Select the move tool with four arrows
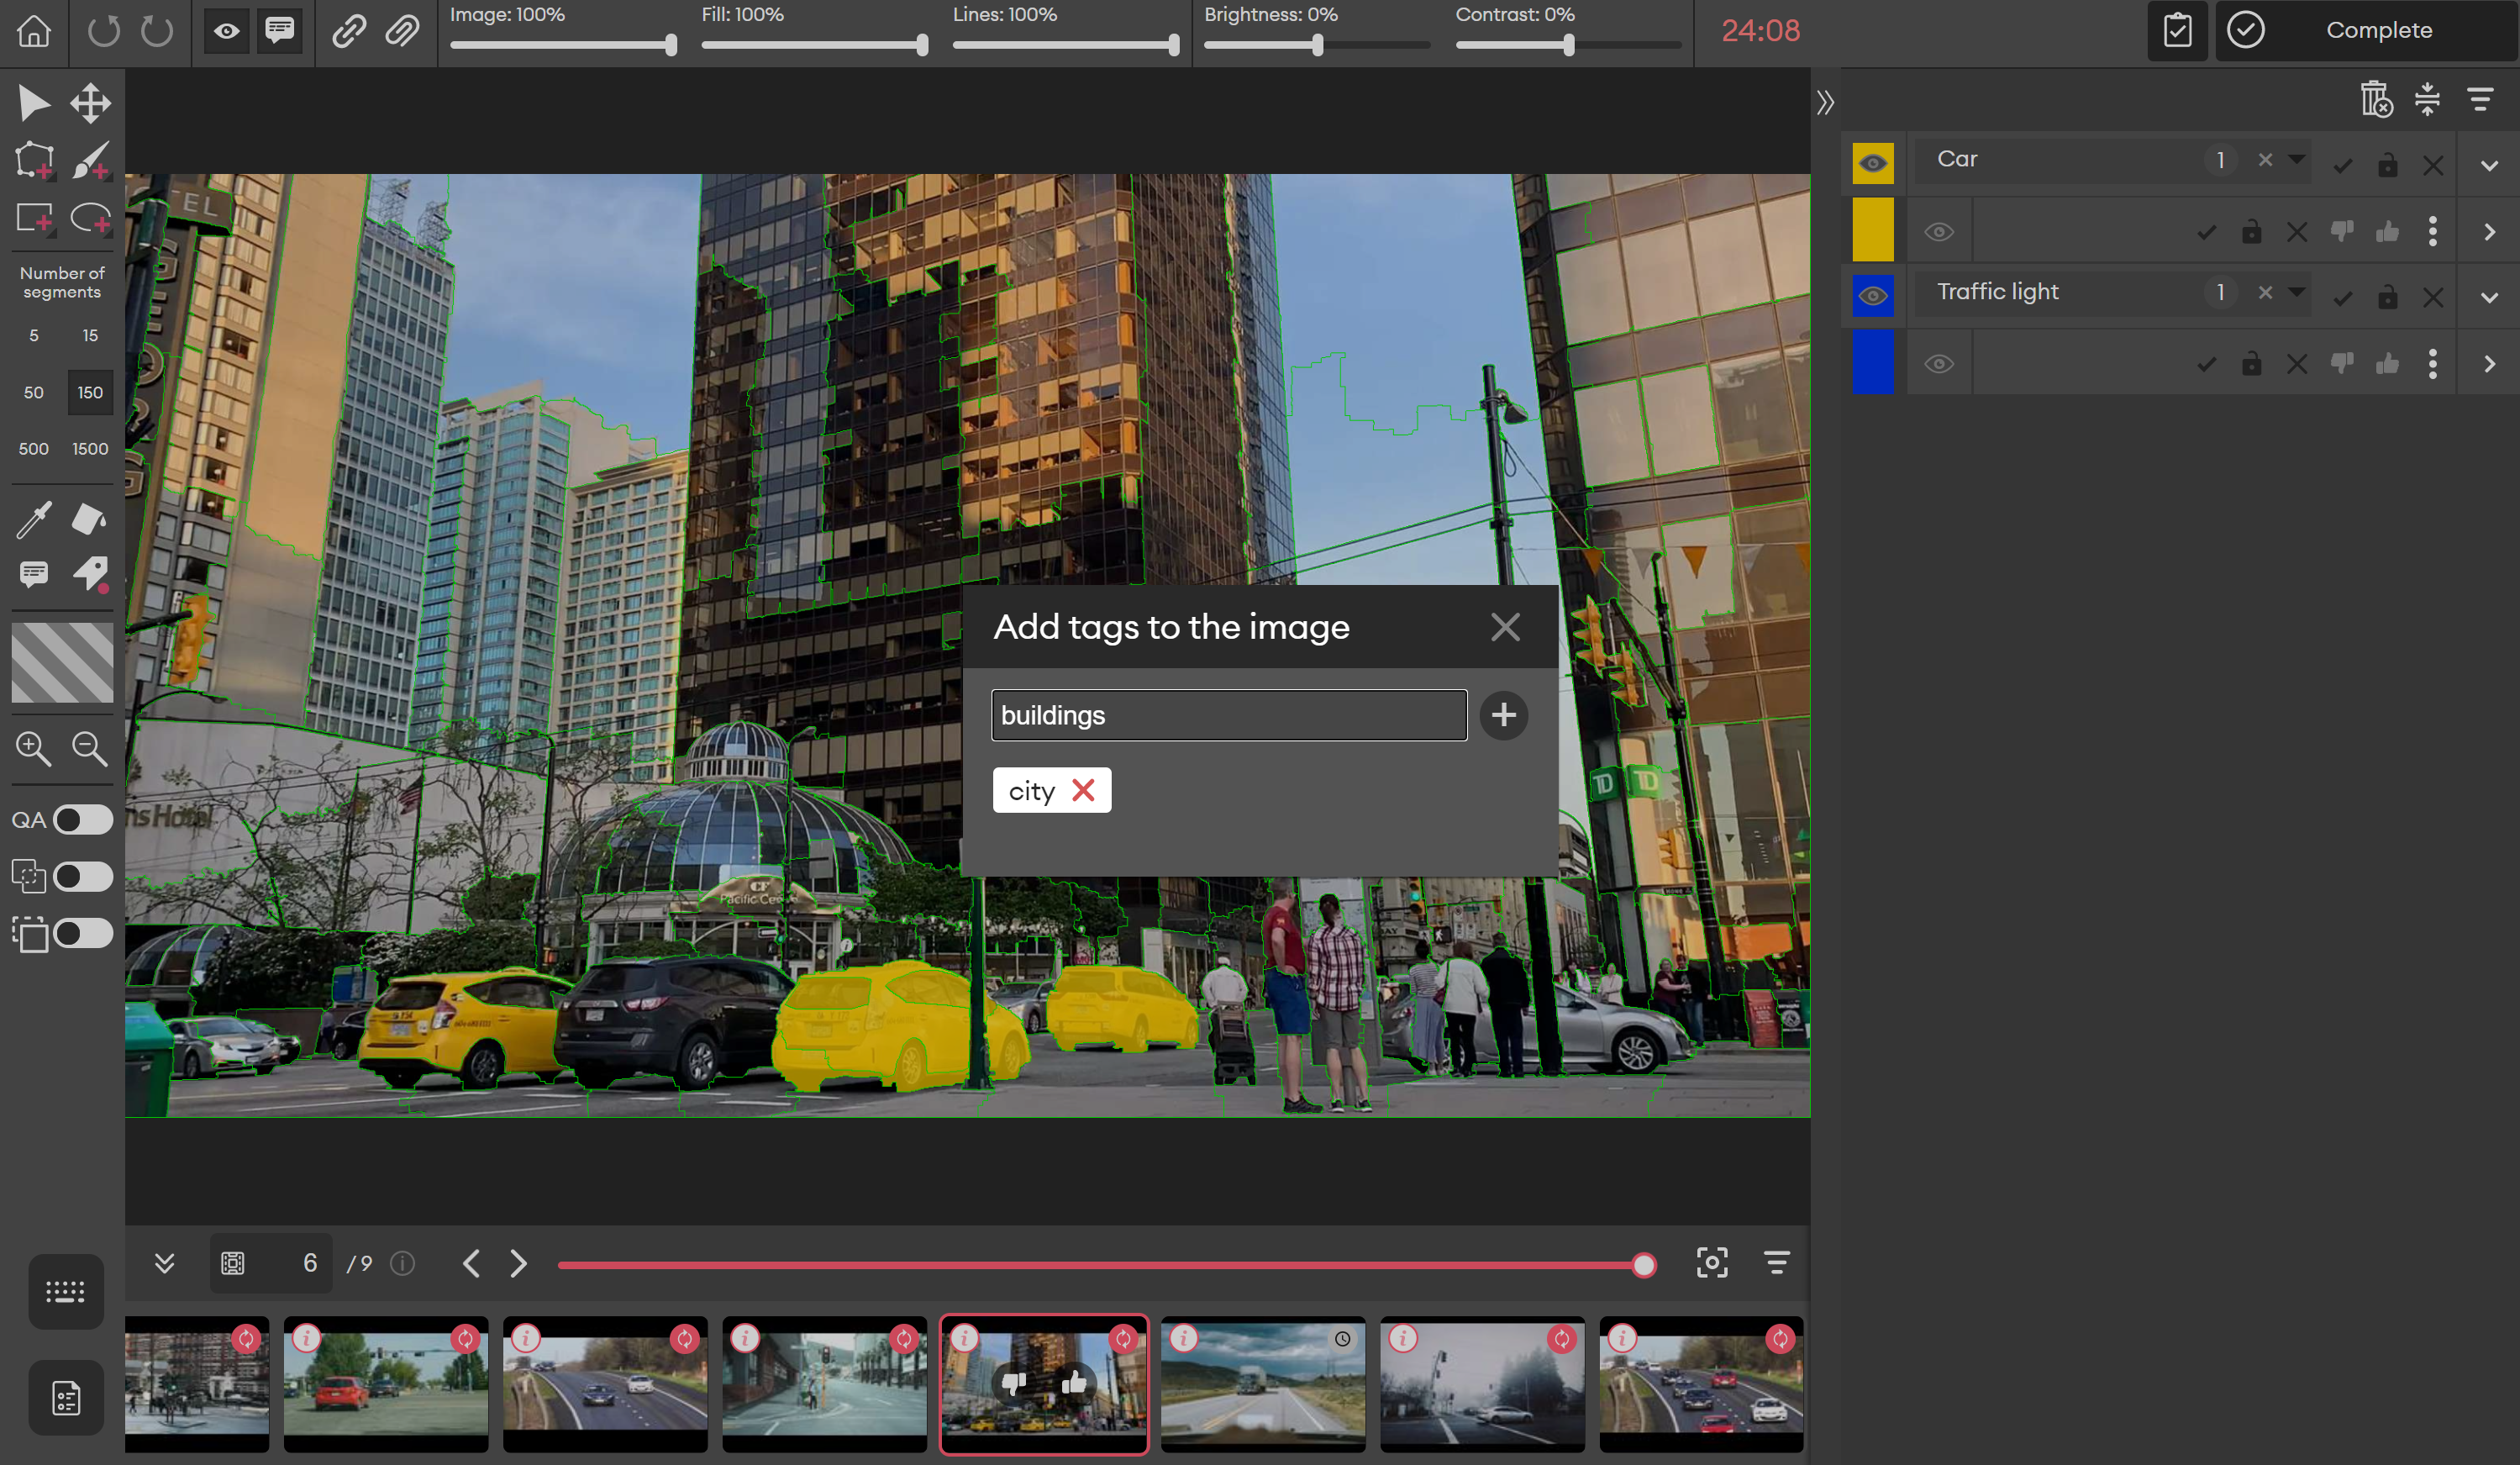Image resolution: width=2520 pixels, height=1465 pixels. click(x=90, y=103)
